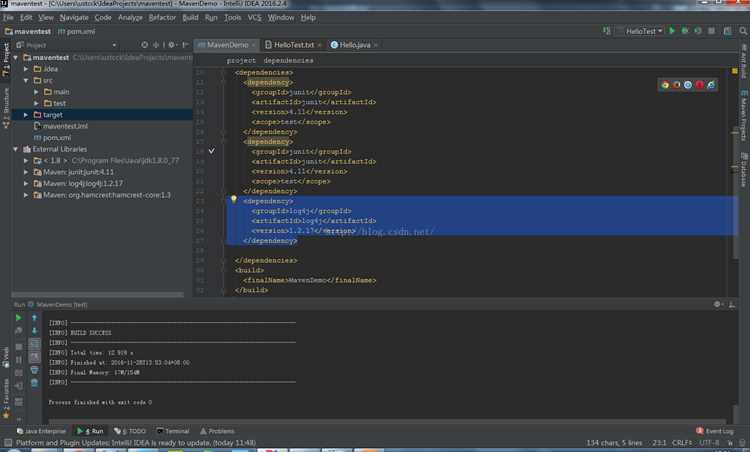Expand Maven: junit:junit:4.11 library
The width and height of the screenshot is (750, 452).
tap(26, 172)
